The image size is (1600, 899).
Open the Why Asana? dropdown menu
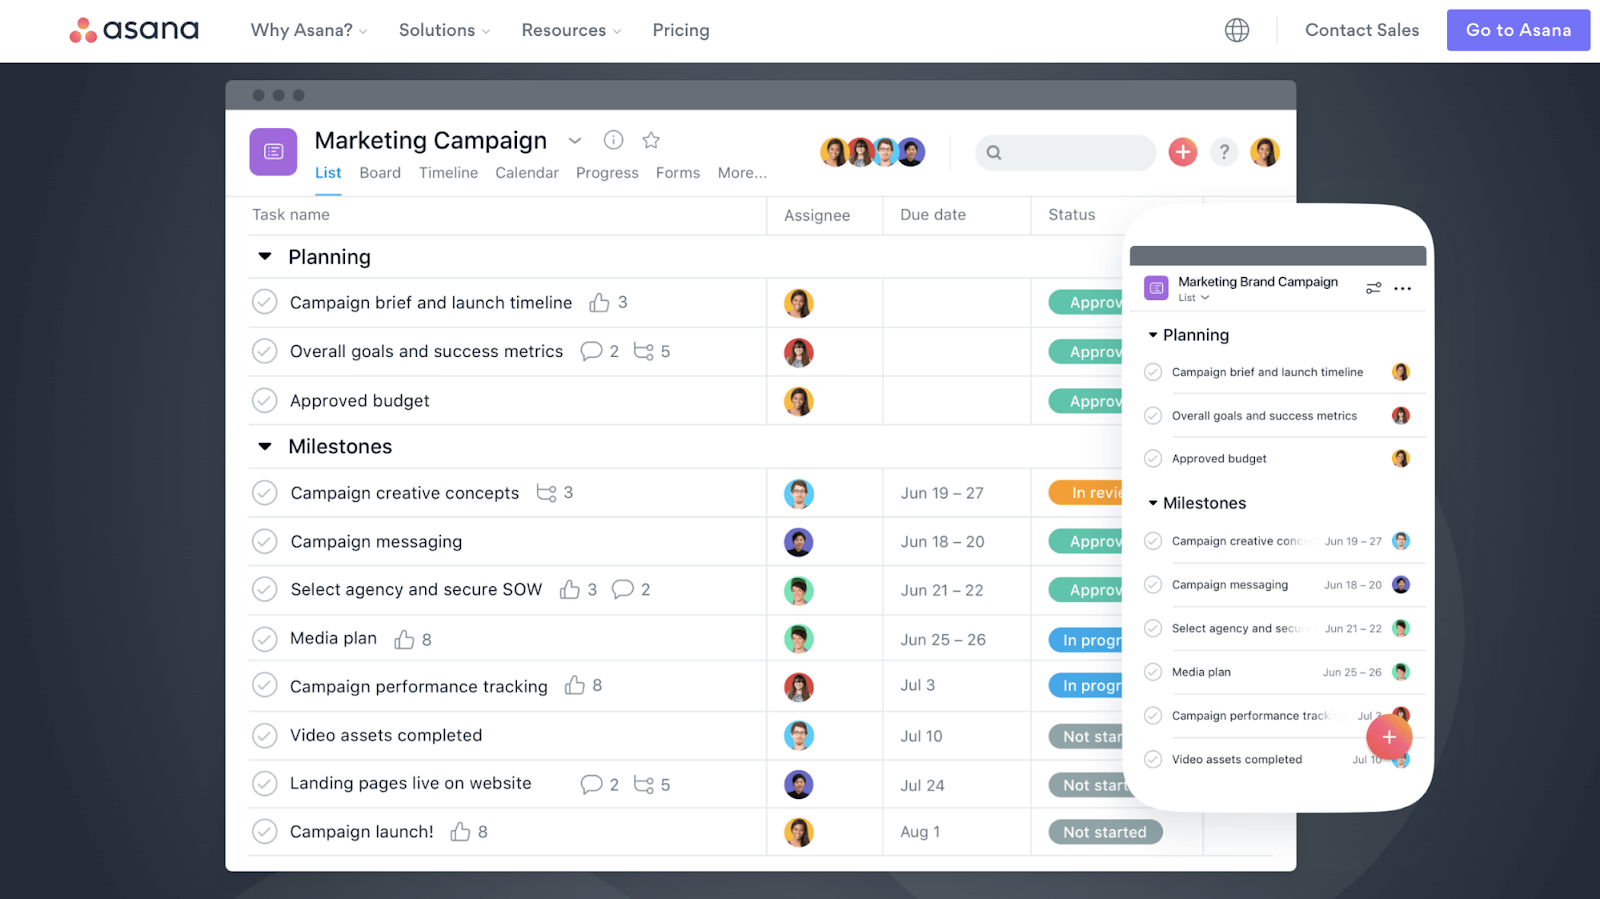(x=309, y=30)
